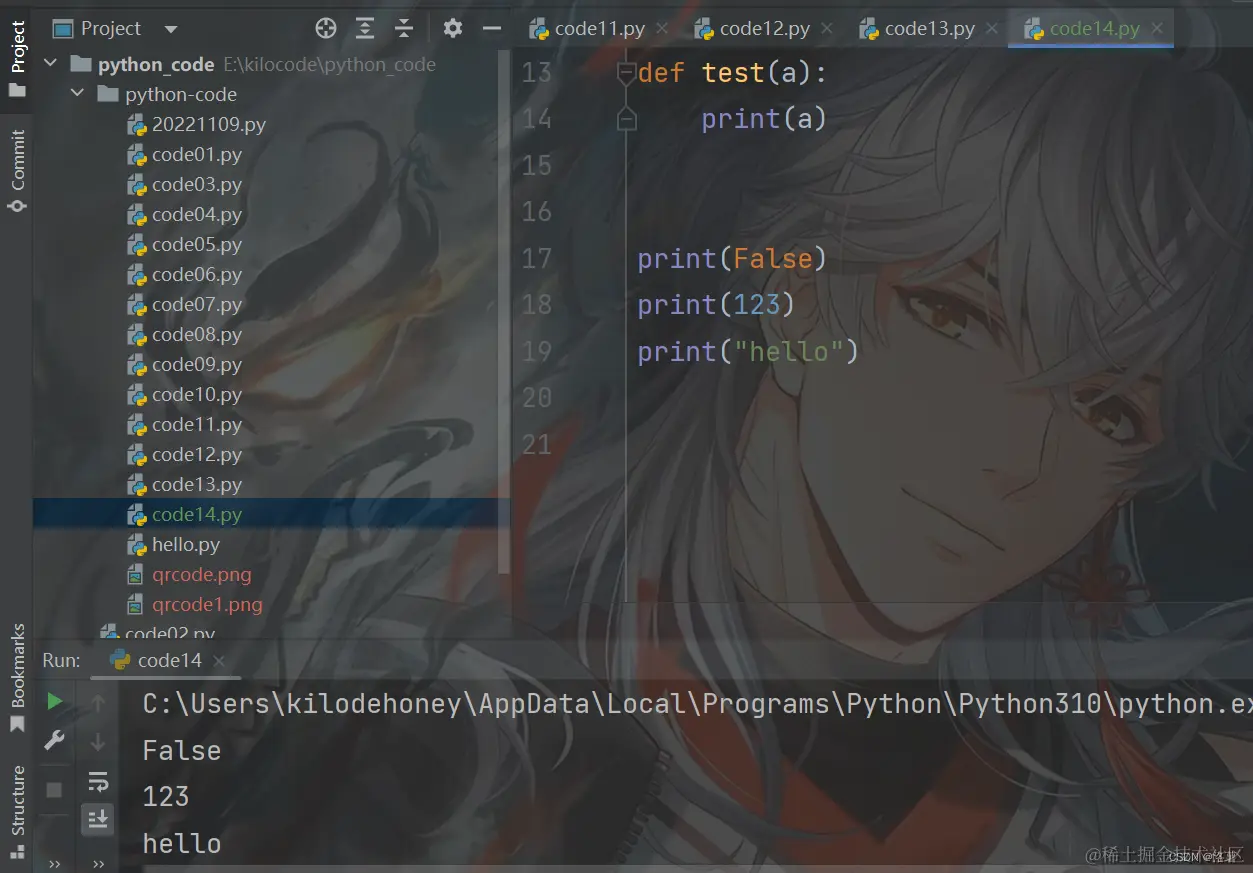Select qrcode.png in the Project tree
This screenshot has height=873, width=1253.
[202, 574]
